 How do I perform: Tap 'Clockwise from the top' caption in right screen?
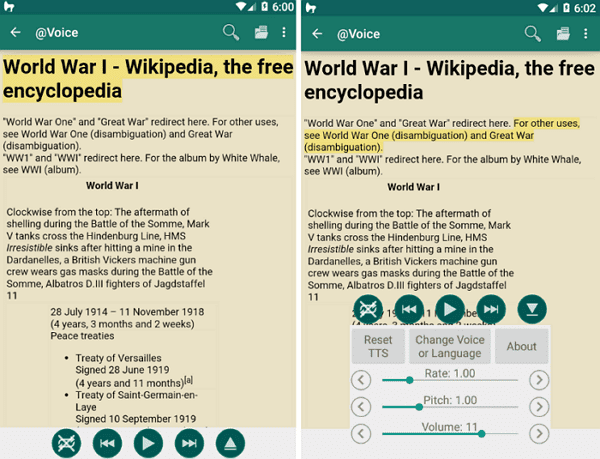point(411,255)
